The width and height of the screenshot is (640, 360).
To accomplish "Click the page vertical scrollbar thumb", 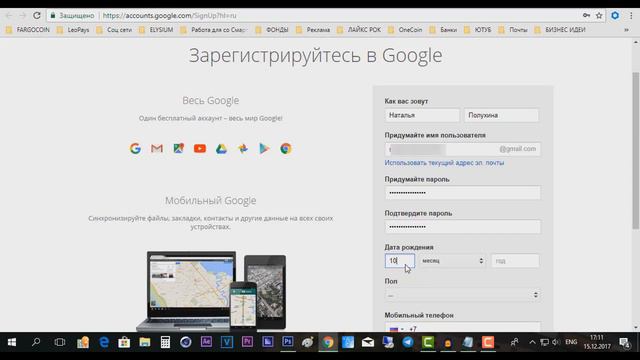I will (636, 150).
